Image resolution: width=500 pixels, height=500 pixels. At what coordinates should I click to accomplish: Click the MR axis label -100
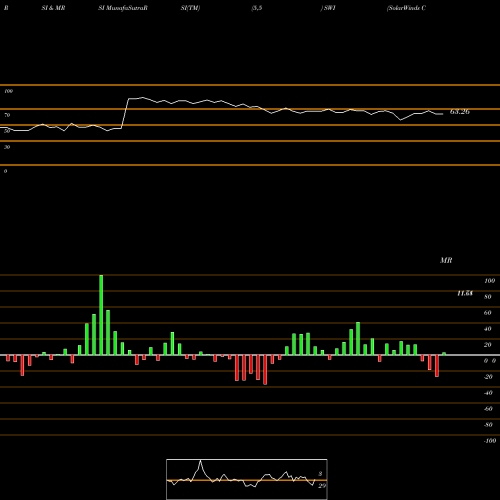490,441
